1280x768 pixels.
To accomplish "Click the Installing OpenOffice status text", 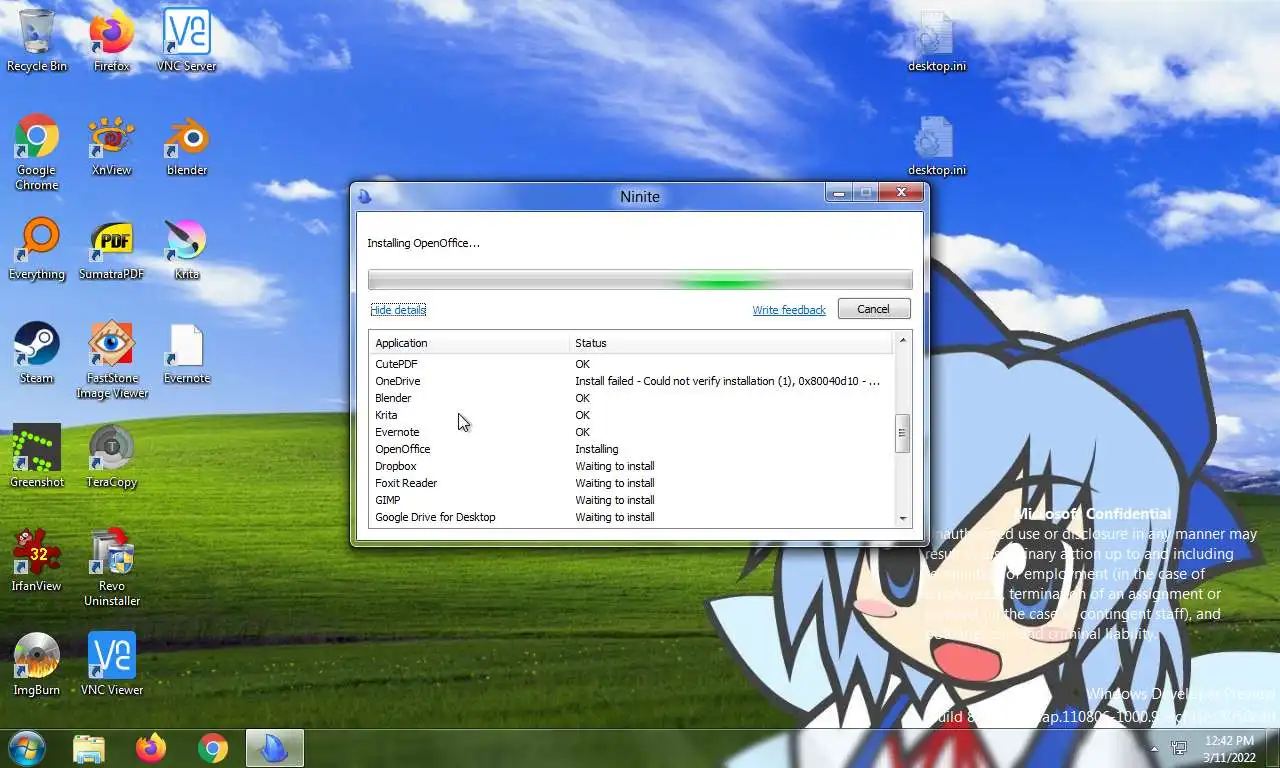I will click(x=423, y=243).
